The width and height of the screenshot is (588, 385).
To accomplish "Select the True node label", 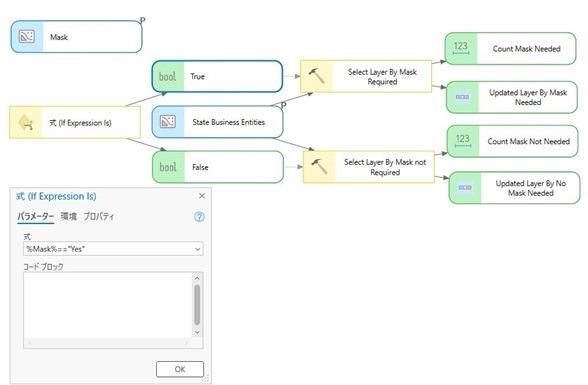I will tap(197, 76).
